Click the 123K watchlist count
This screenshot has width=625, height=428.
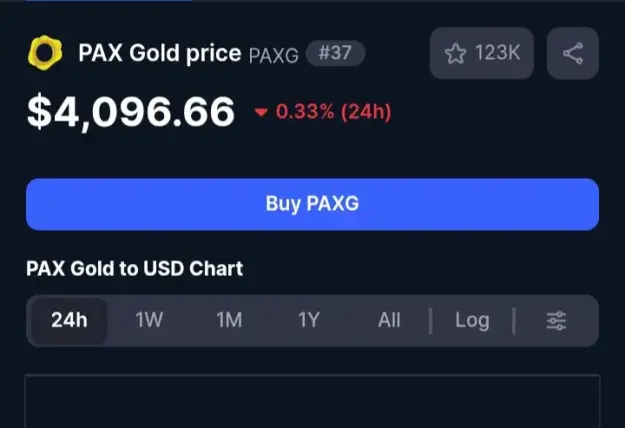tap(498, 53)
